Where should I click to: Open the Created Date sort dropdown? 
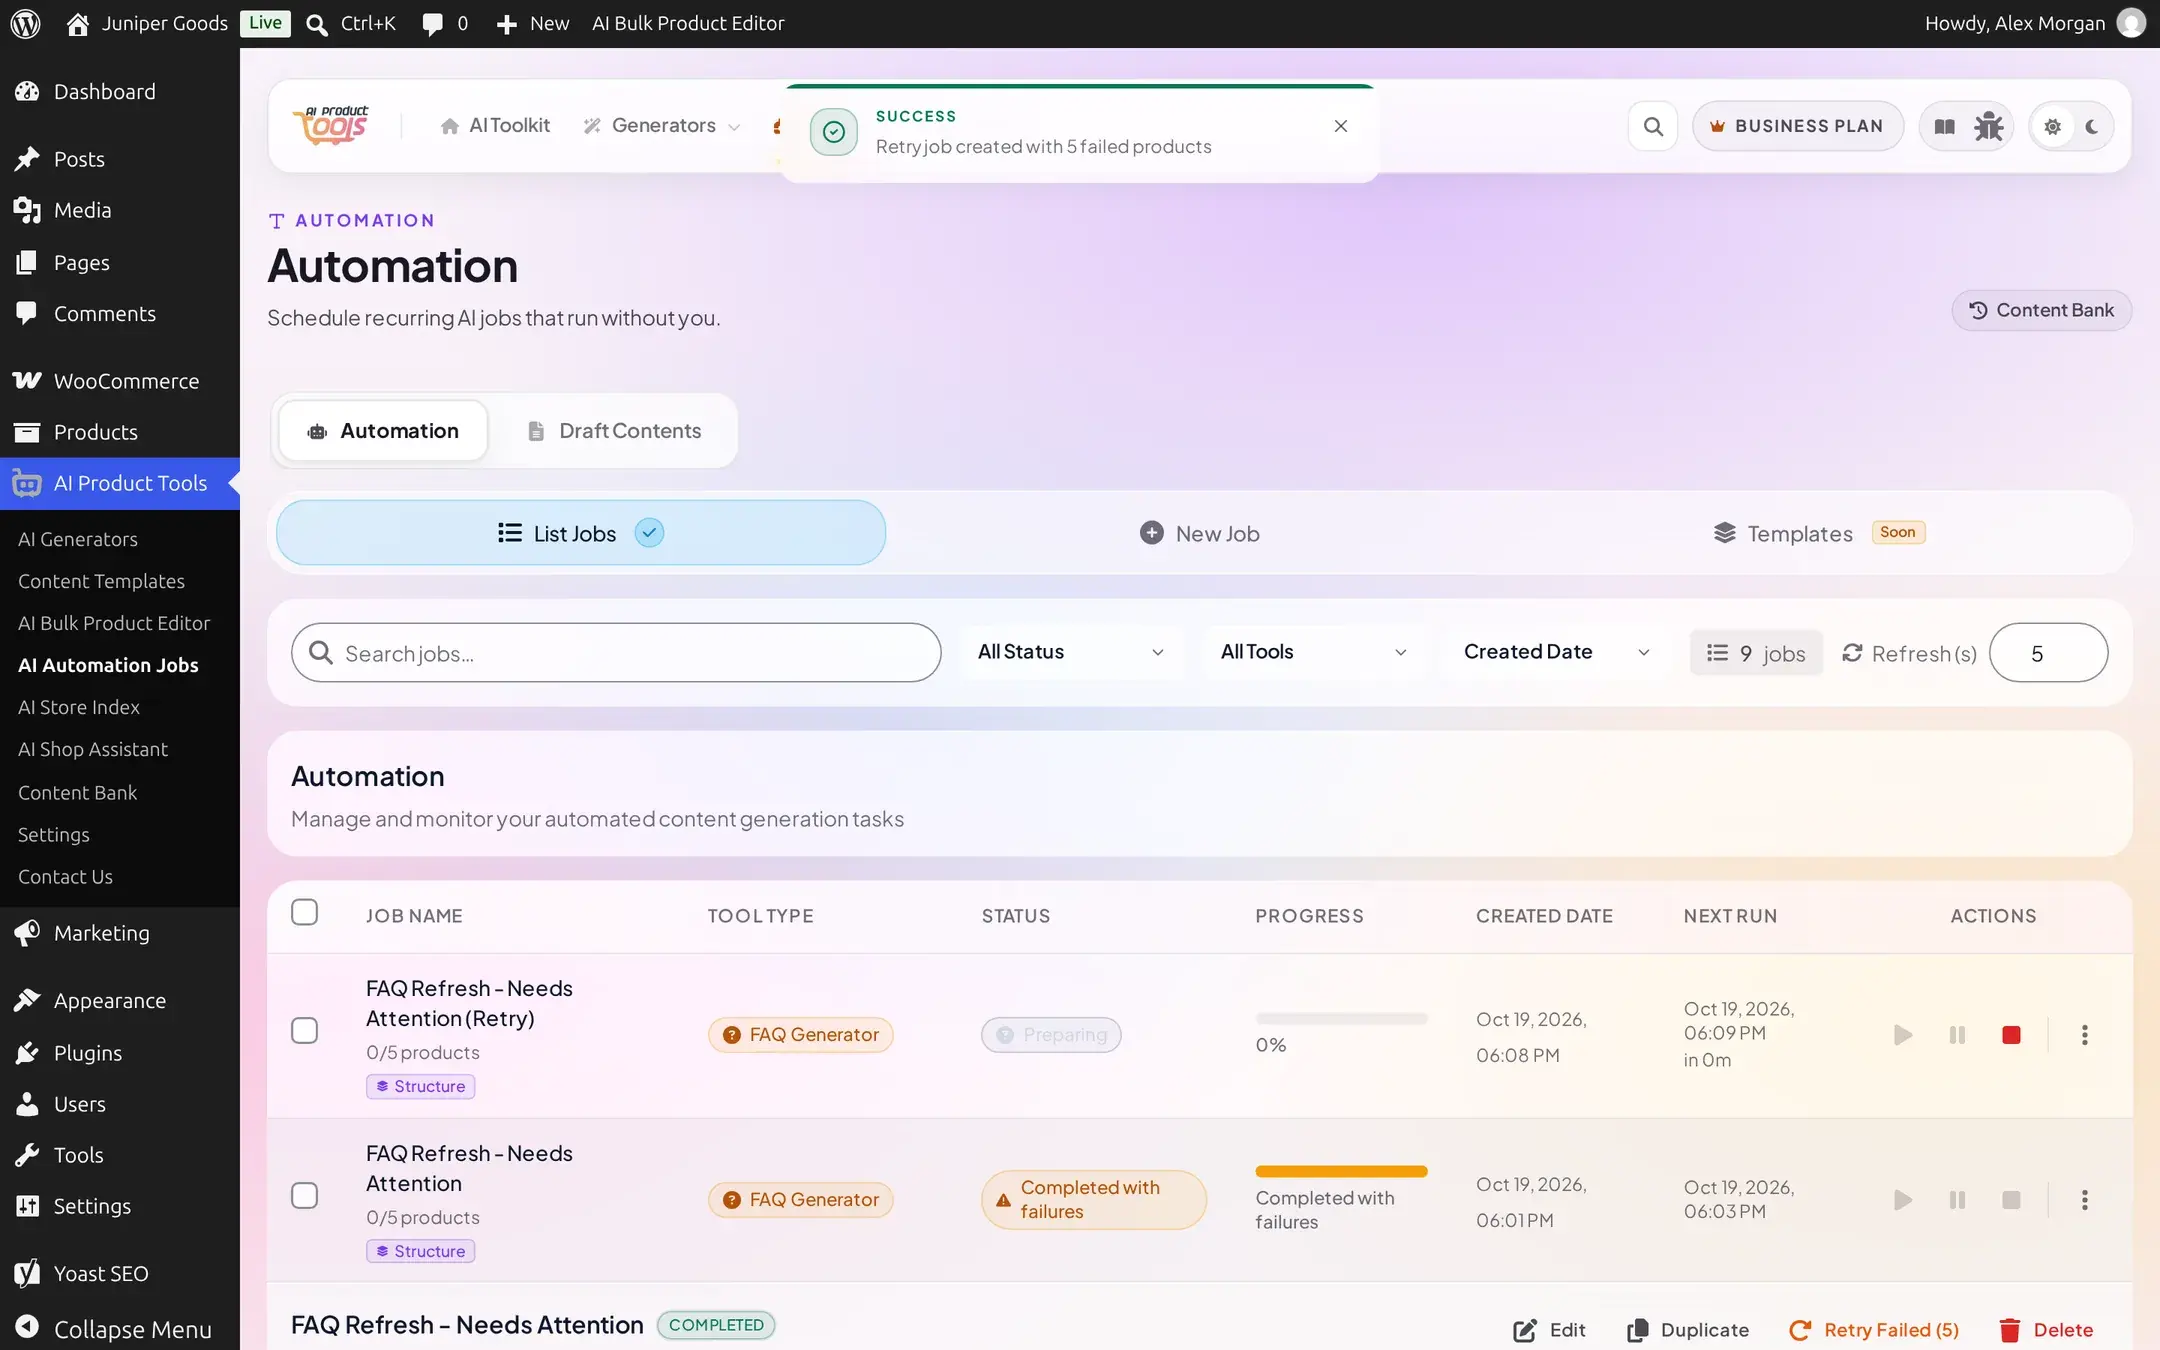(x=1556, y=652)
